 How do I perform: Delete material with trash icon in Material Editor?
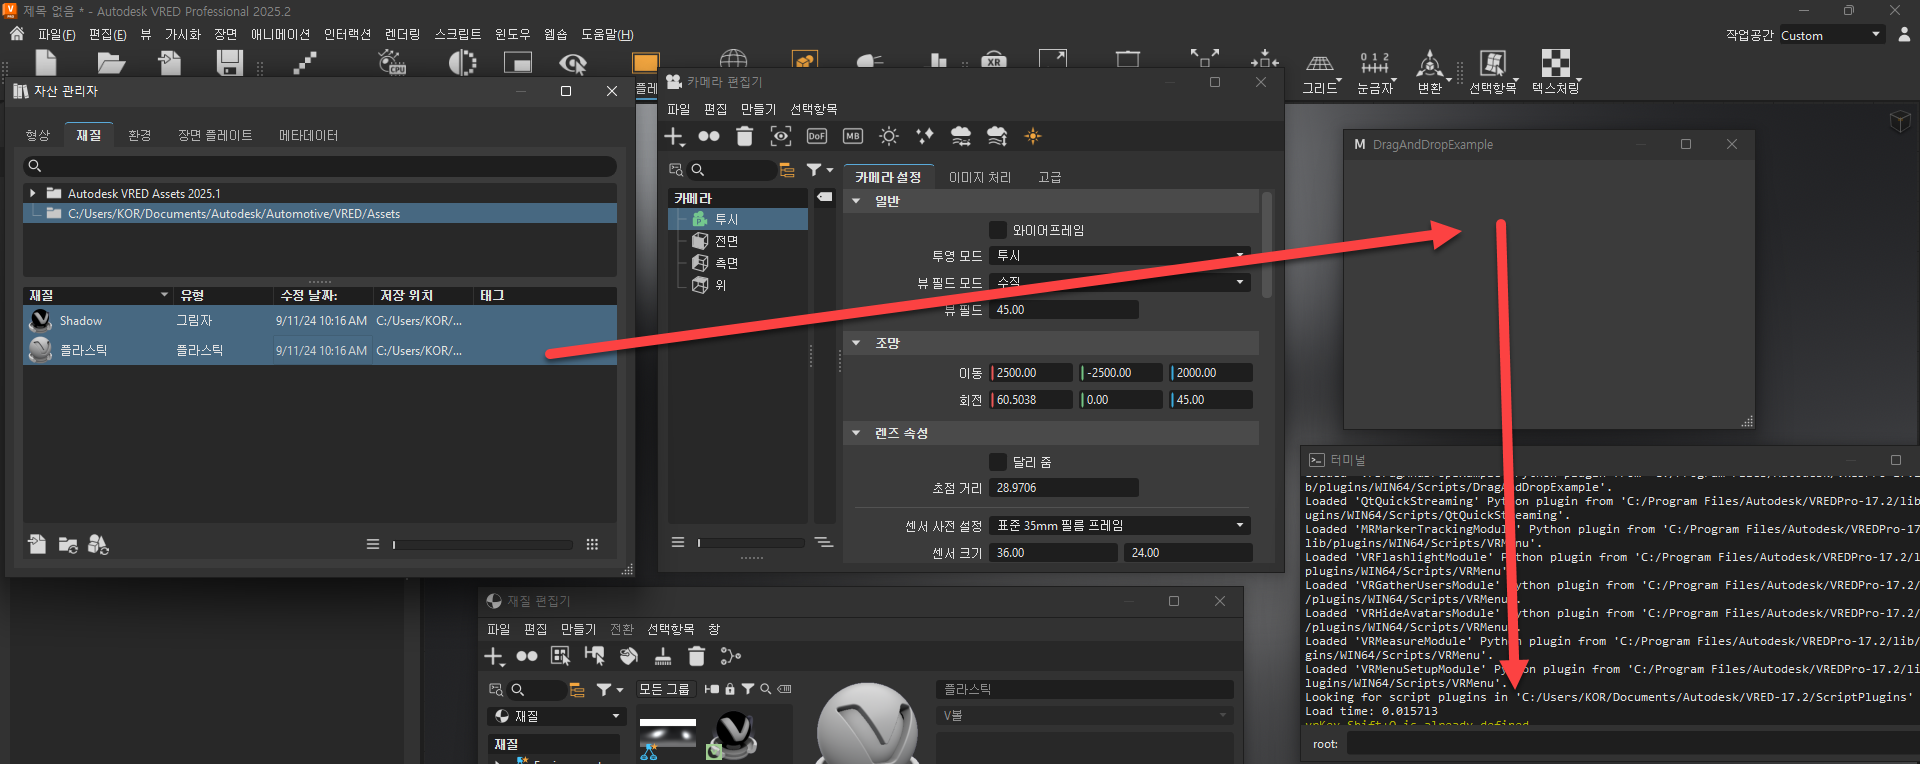(x=697, y=656)
